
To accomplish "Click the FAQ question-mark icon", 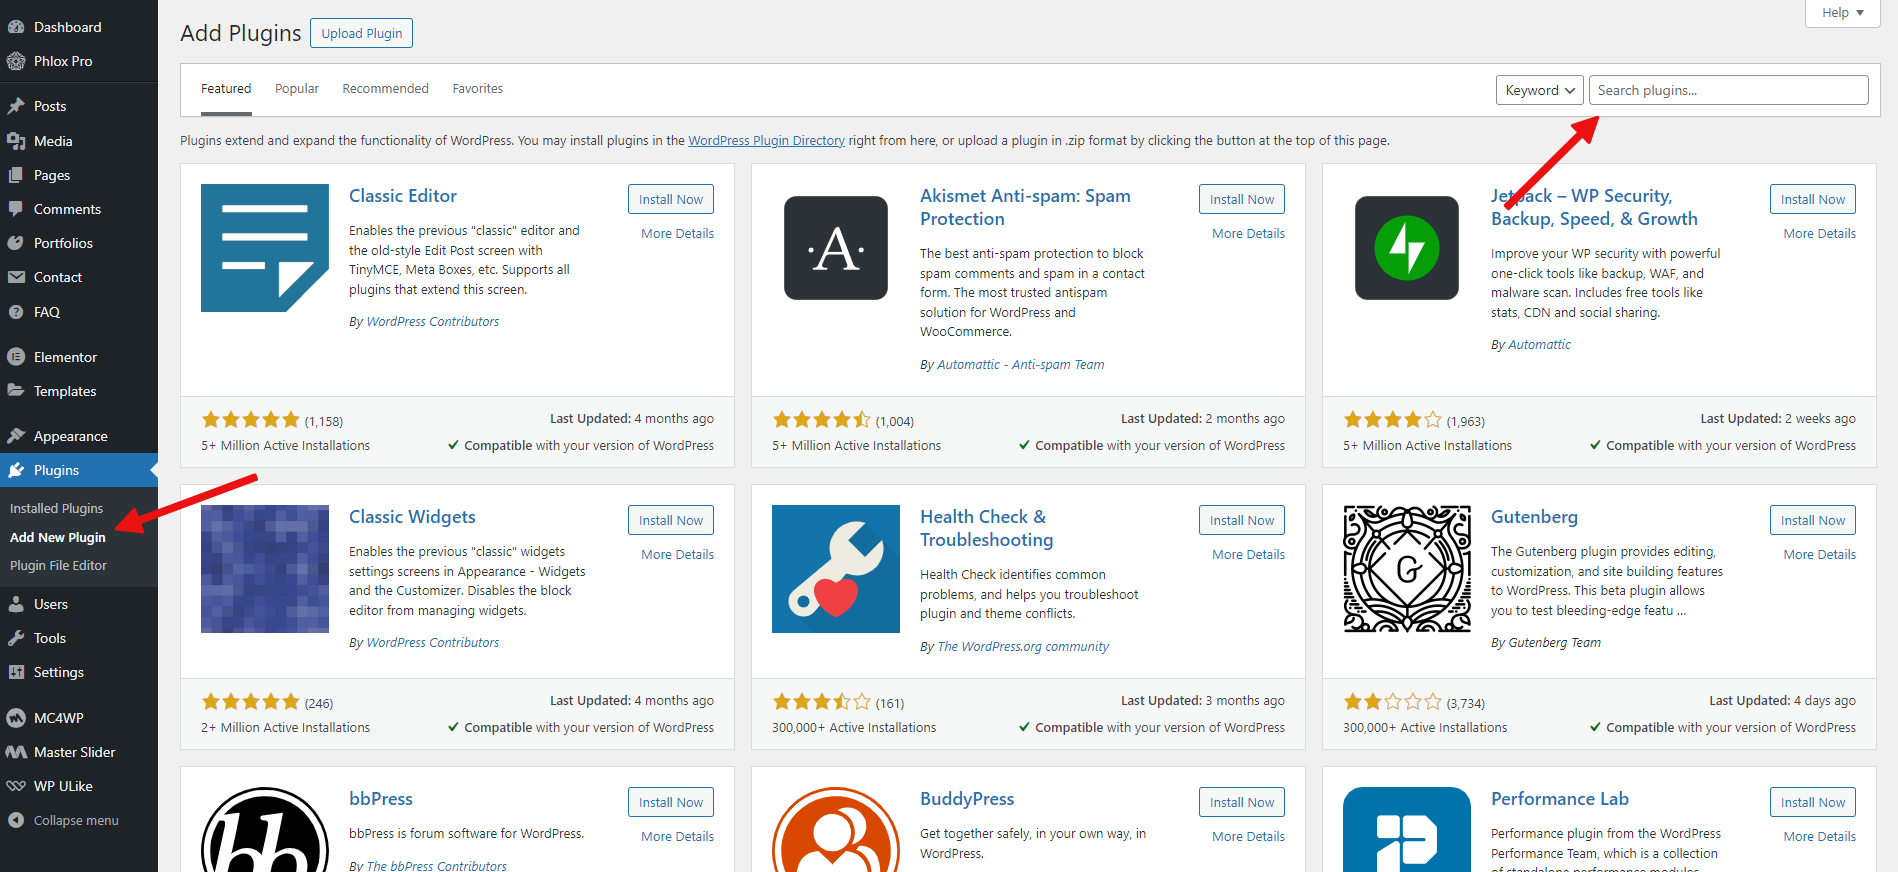I will 16,312.
